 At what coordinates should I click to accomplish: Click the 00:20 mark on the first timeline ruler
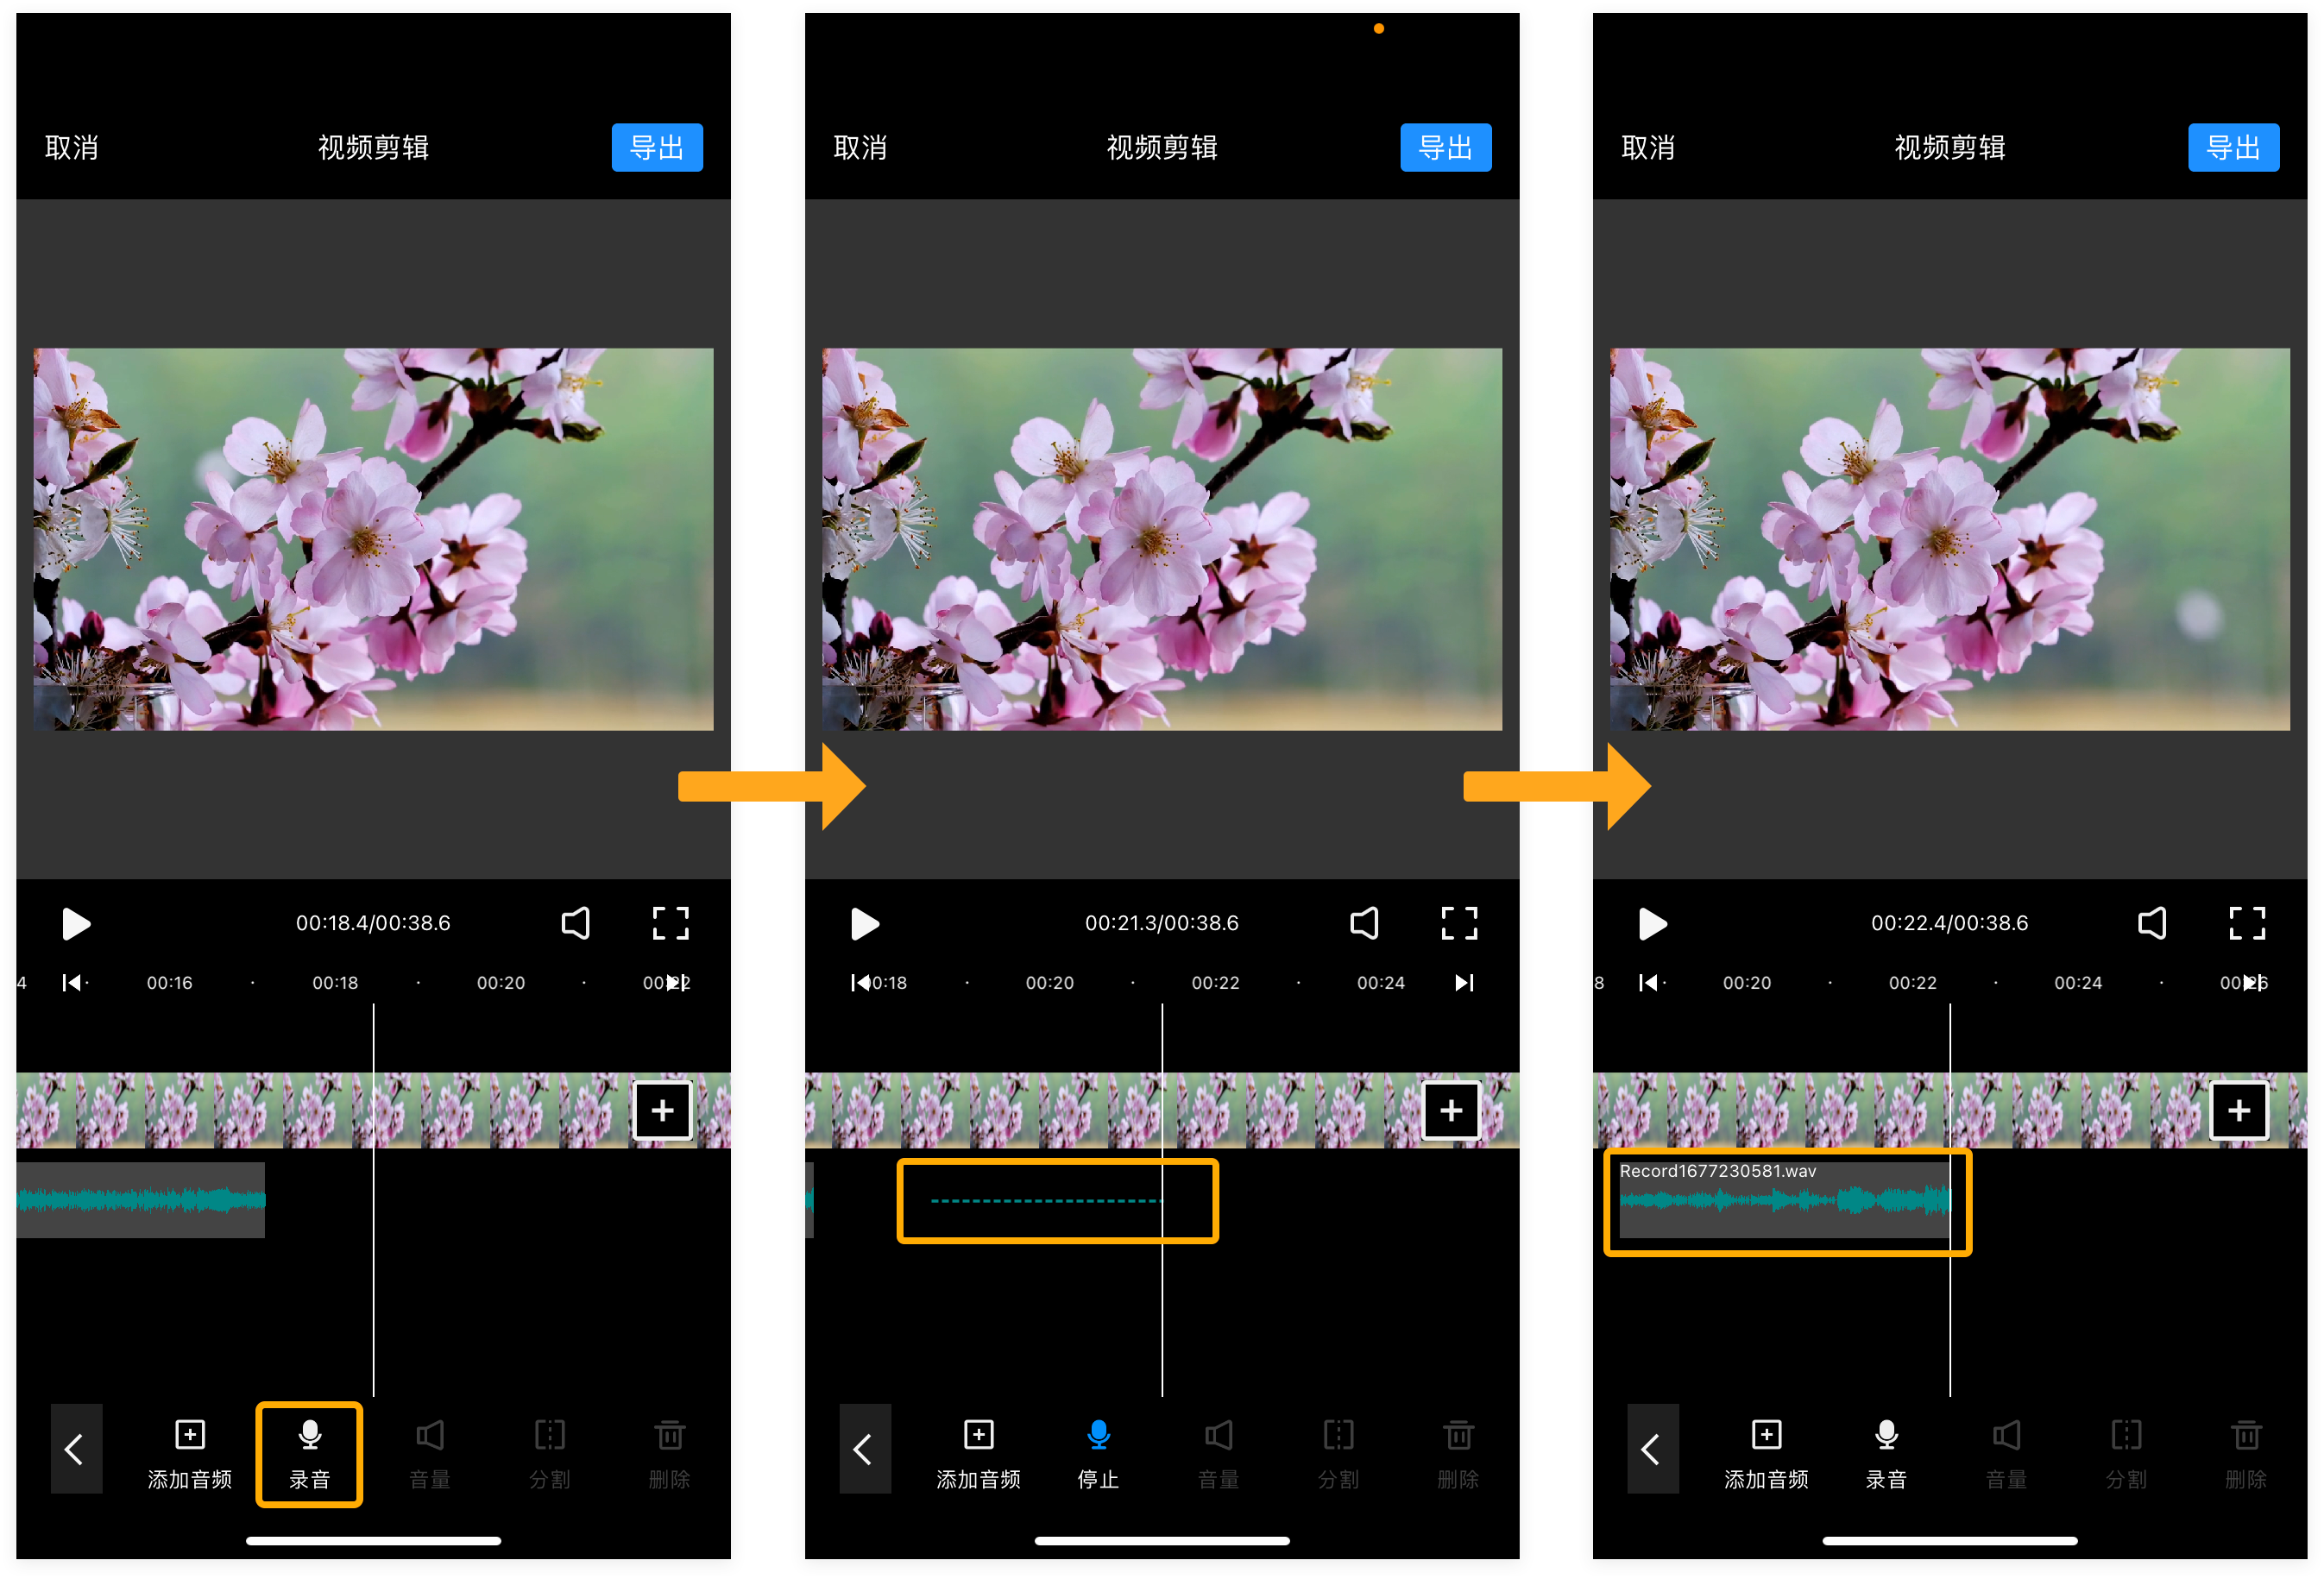[500, 983]
